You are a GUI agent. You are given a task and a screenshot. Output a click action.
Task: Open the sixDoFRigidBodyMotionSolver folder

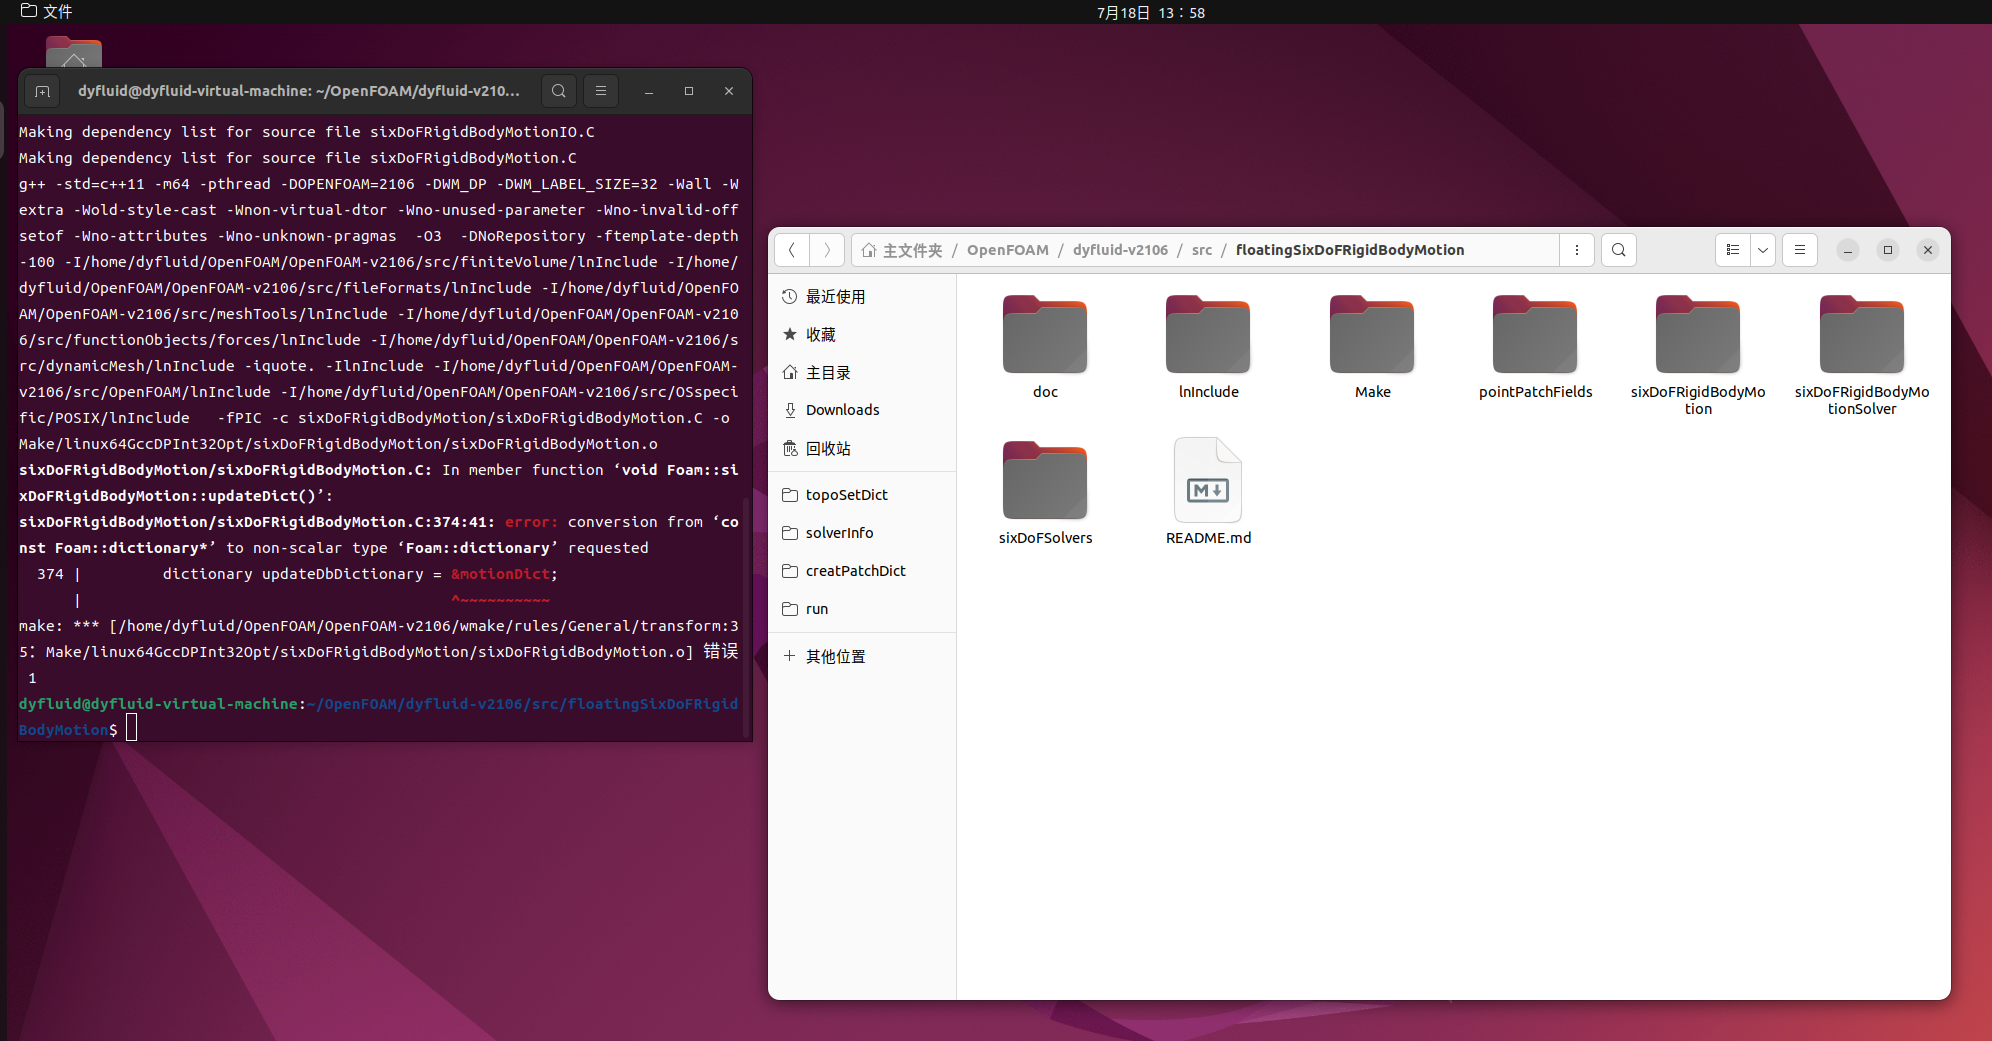[x=1862, y=355]
